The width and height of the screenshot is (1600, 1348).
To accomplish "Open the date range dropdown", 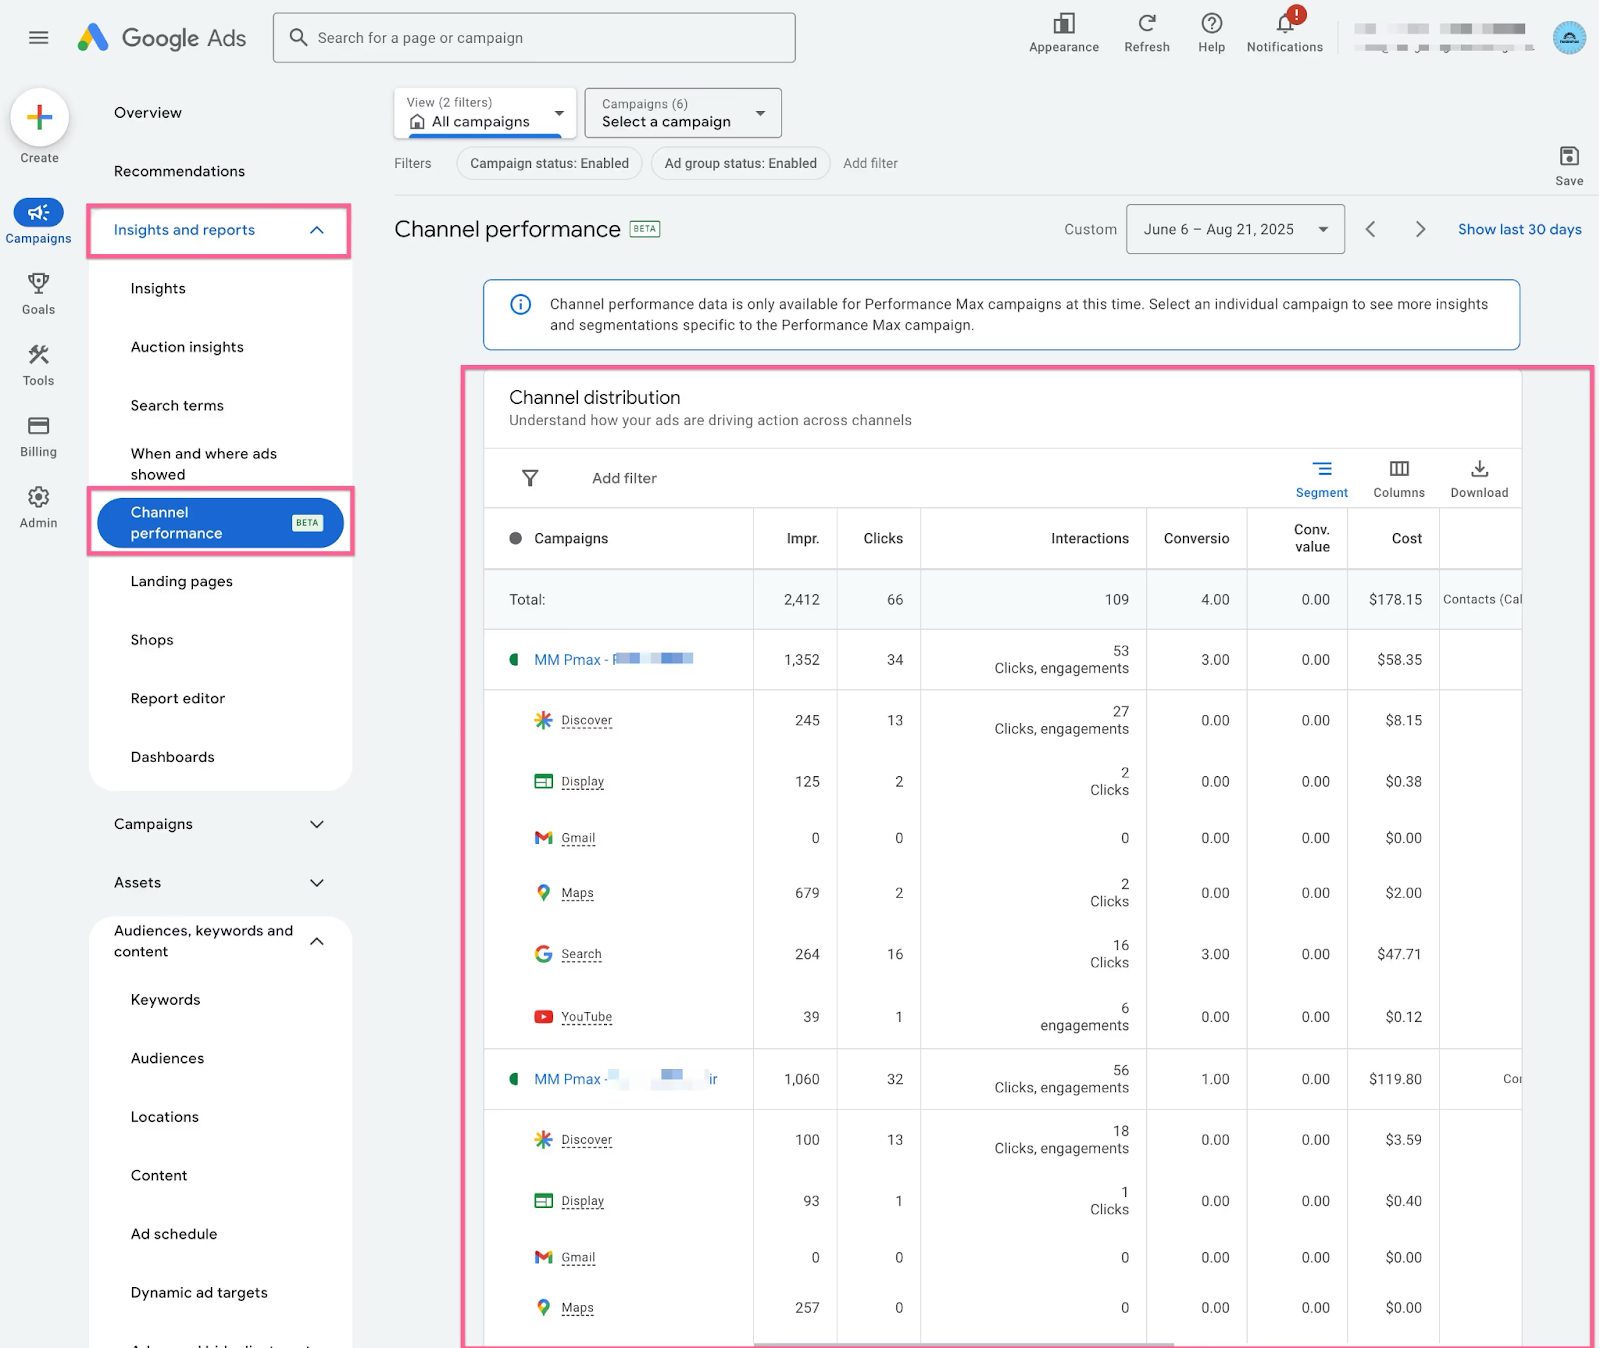I will pyautogui.click(x=1235, y=229).
